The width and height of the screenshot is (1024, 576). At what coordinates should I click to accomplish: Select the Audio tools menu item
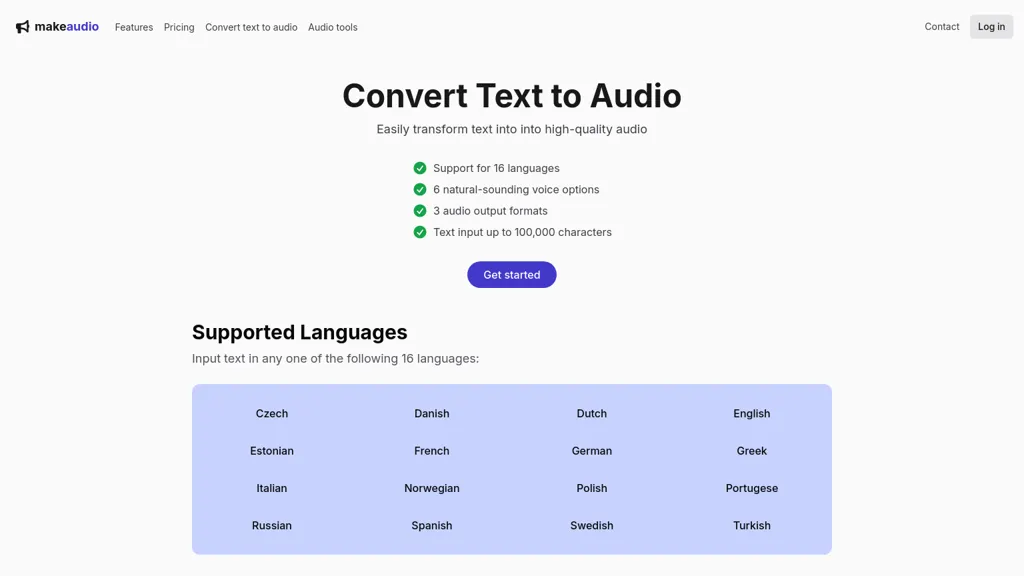pos(332,27)
